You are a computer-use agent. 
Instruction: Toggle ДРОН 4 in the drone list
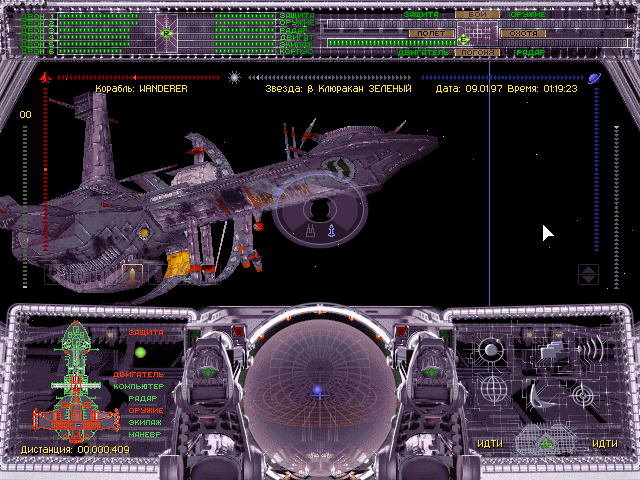[x=38, y=37]
